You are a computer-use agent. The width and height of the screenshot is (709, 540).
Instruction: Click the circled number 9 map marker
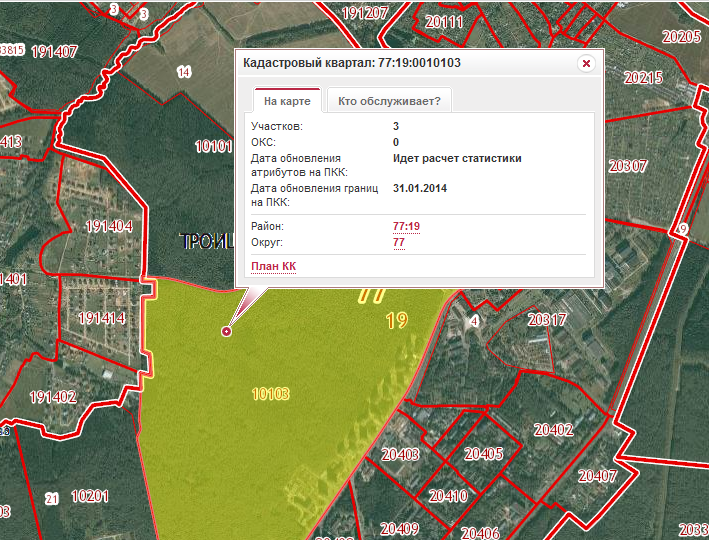click(x=683, y=229)
